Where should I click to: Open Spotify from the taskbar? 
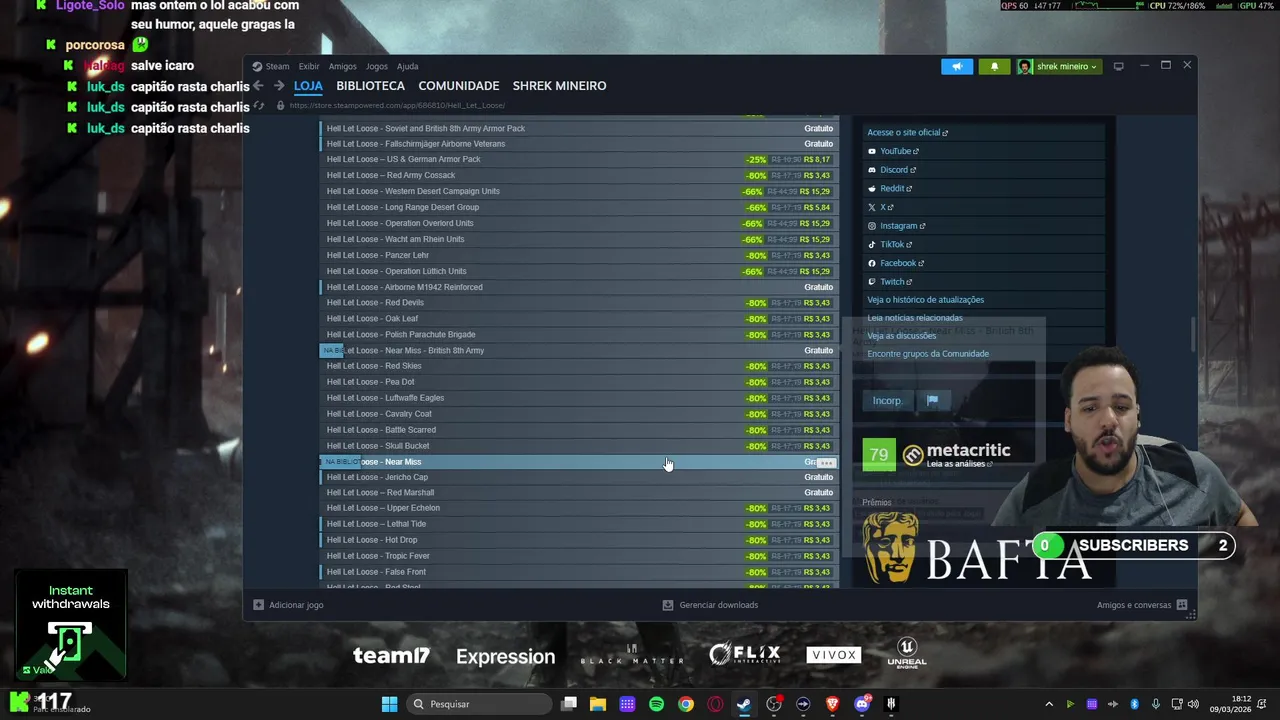tap(656, 704)
